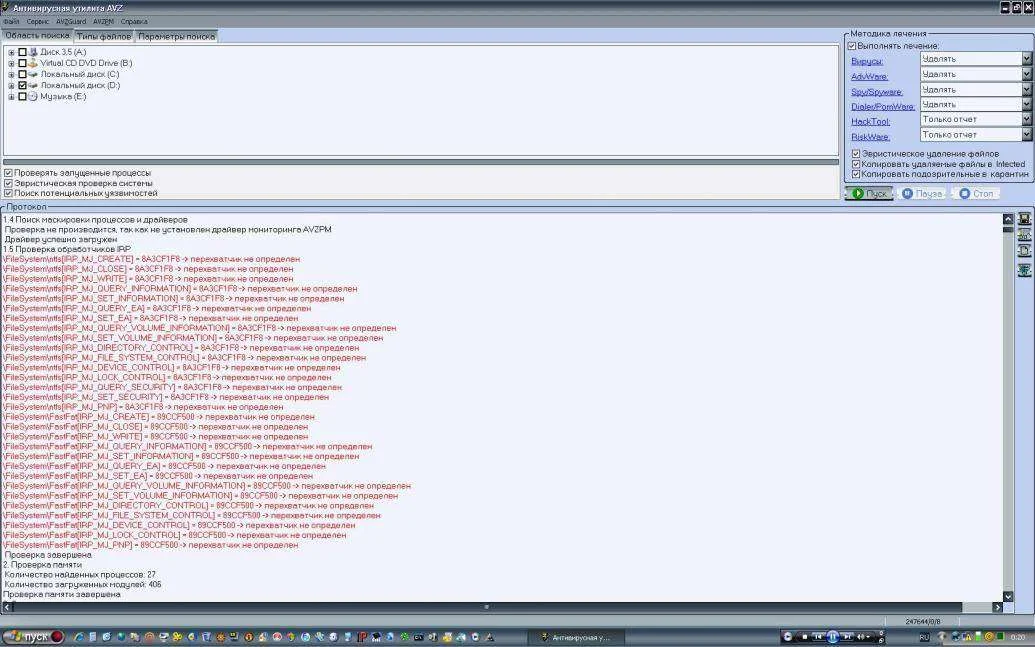Tick the Virtual CD DVD Drive (B:) checkbox
The width and height of the screenshot is (1035, 647).
22,63
